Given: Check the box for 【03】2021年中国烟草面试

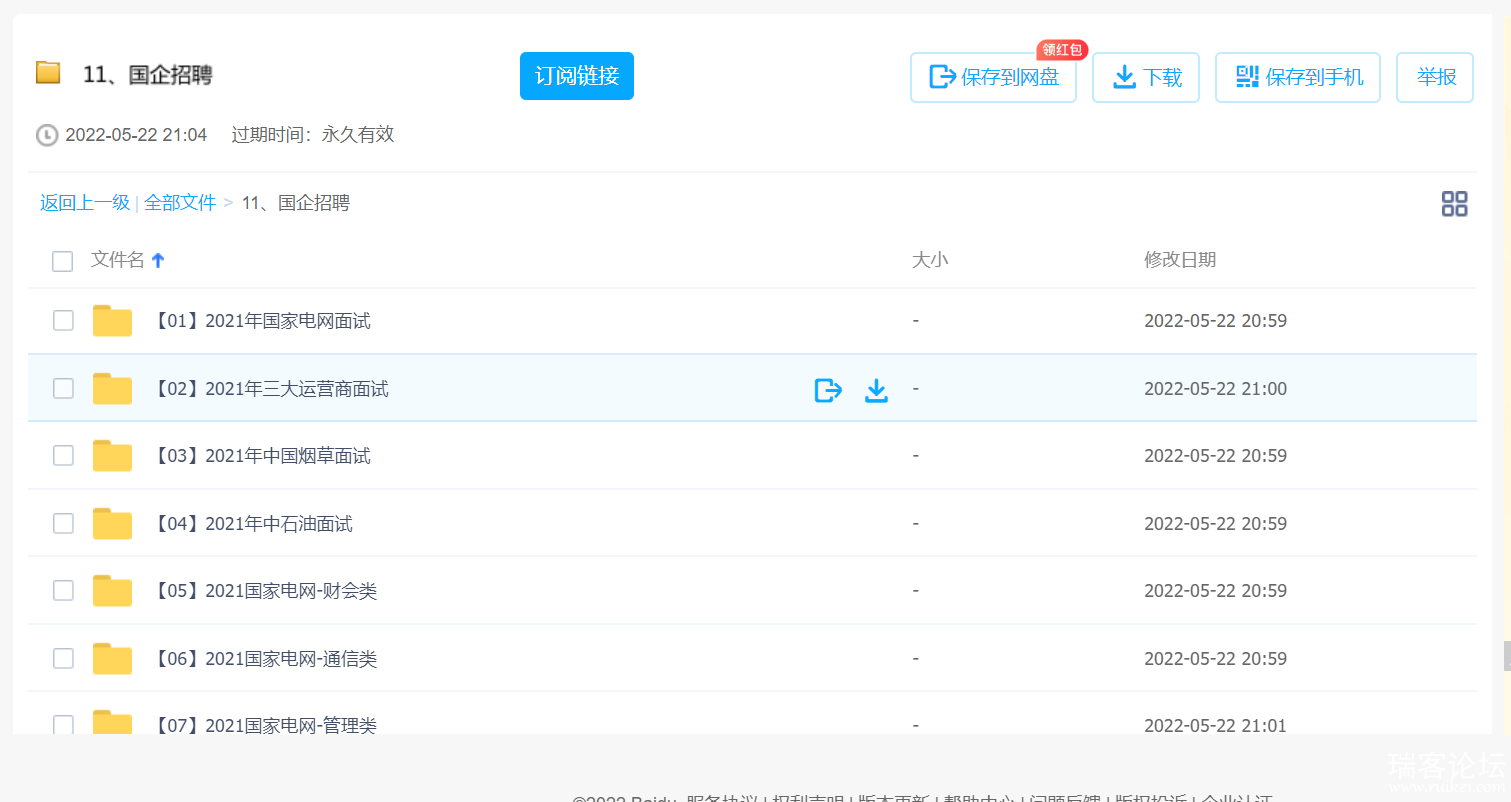Looking at the screenshot, I should [x=63, y=455].
